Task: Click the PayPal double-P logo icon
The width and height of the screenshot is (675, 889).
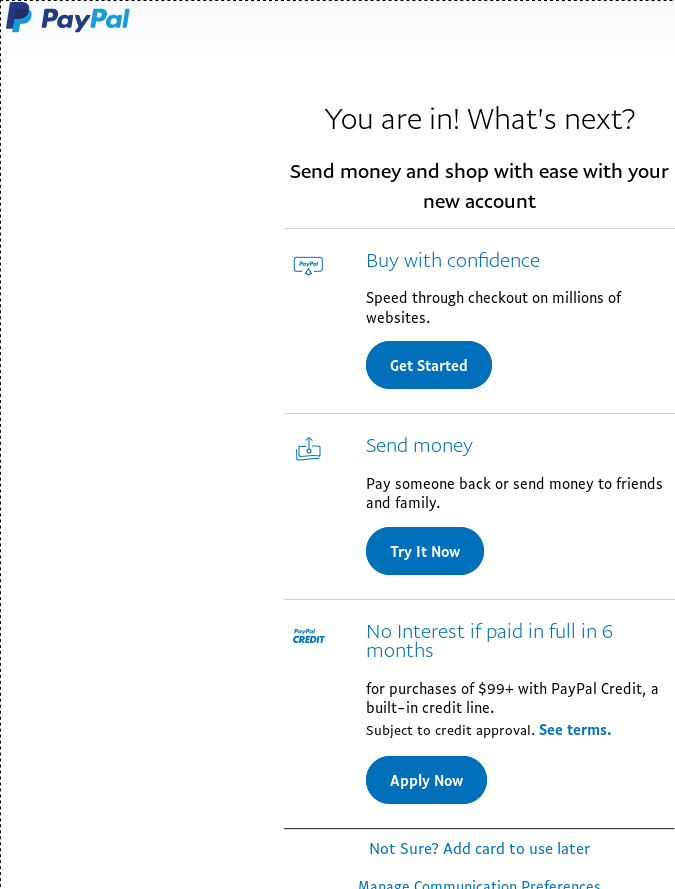Action: coord(18,18)
